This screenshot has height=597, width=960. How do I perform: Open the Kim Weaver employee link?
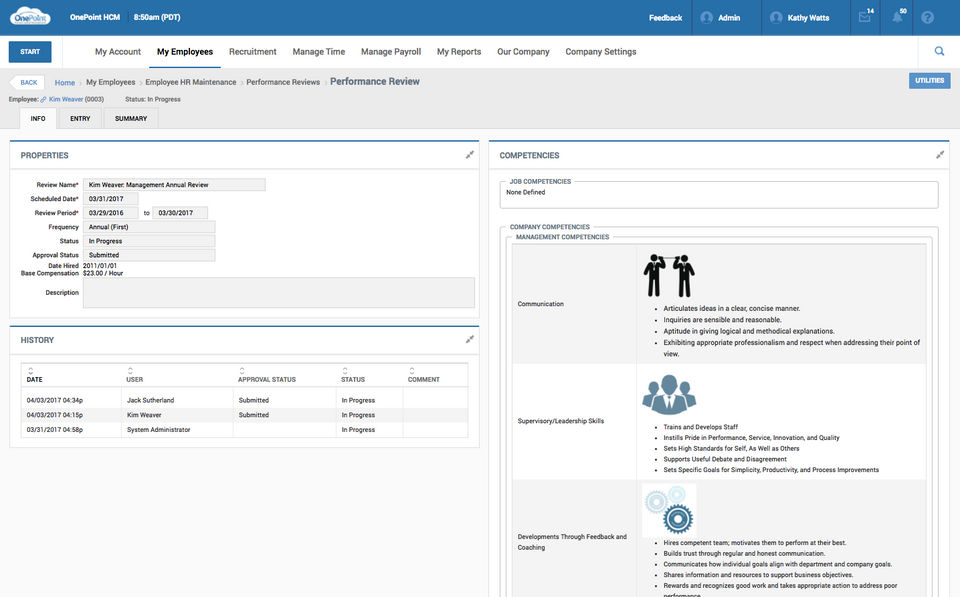coord(66,99)
